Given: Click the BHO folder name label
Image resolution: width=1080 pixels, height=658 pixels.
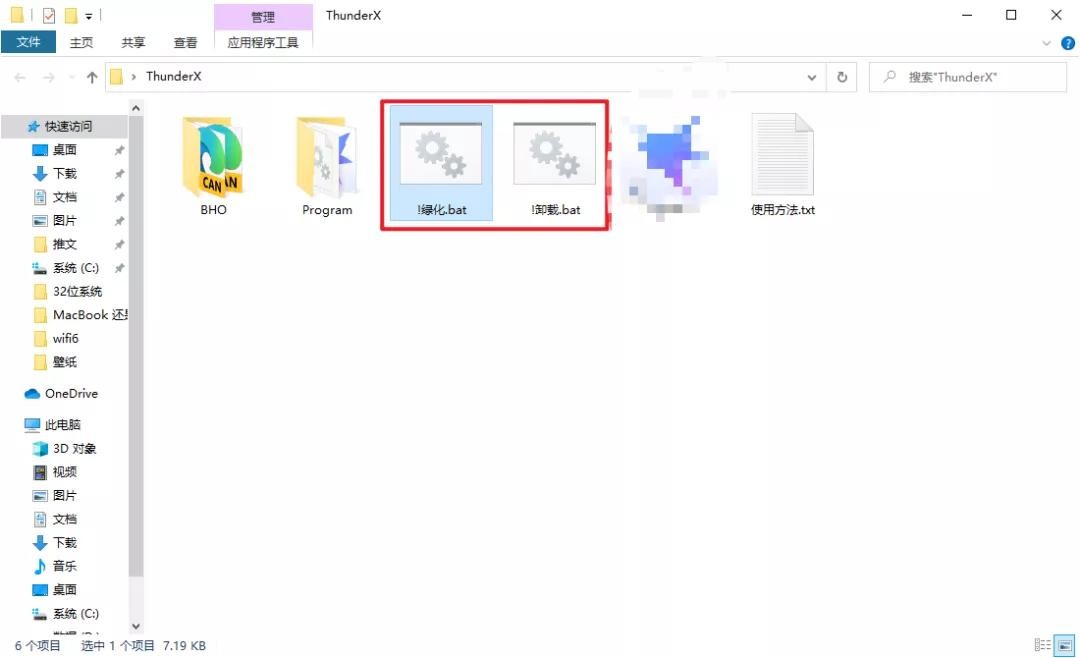Looking at the screenshot, I should pos(214,209).
